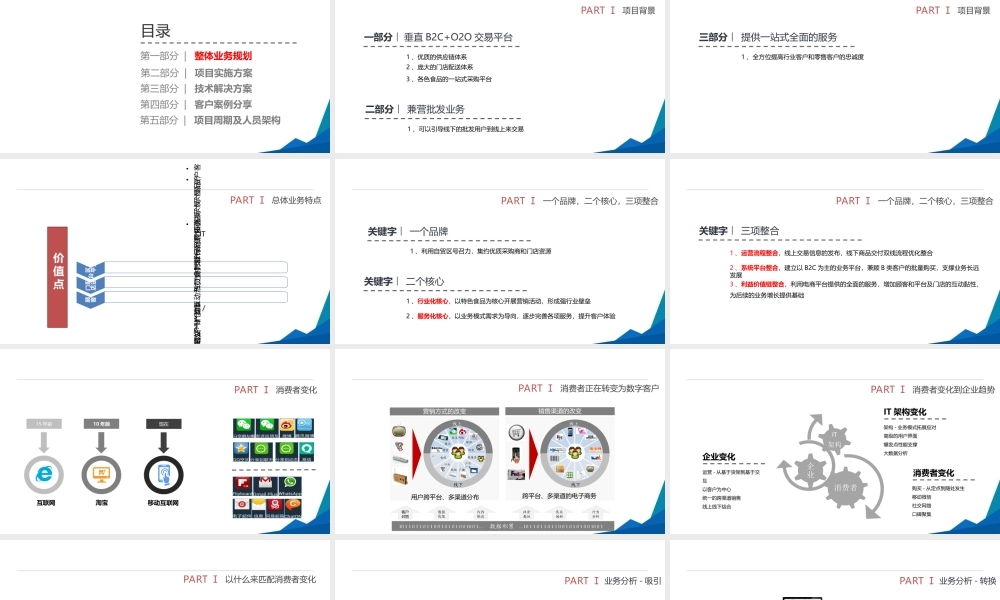Image resolution: width=1000 pixels, height=600 pixels.
Task: Click the TV icon on the marketing change slide
Action: point(399,431)
